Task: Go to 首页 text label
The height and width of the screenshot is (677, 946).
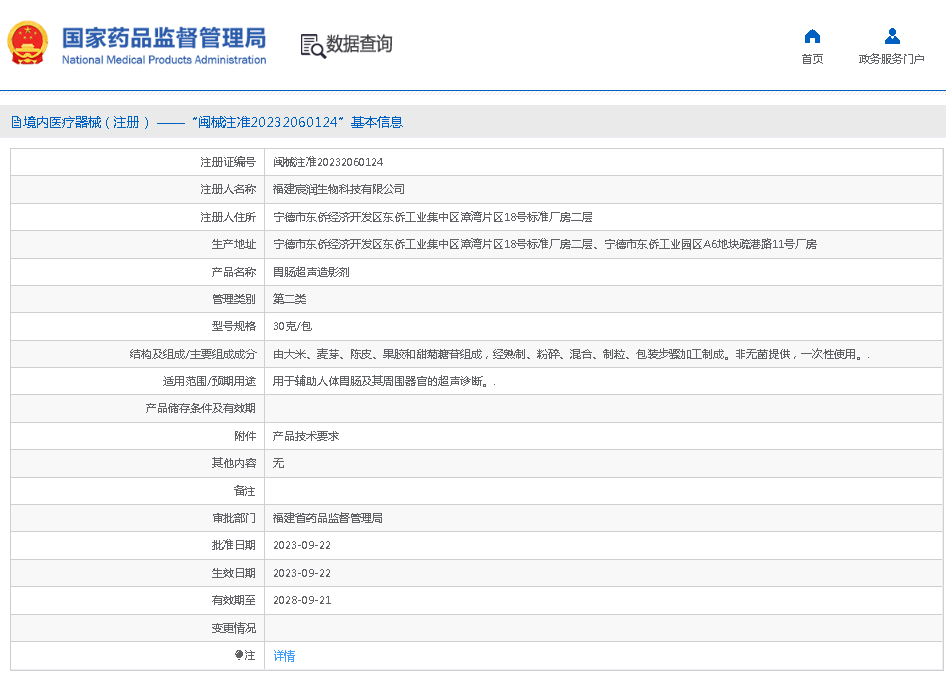Action: (812, 59)
